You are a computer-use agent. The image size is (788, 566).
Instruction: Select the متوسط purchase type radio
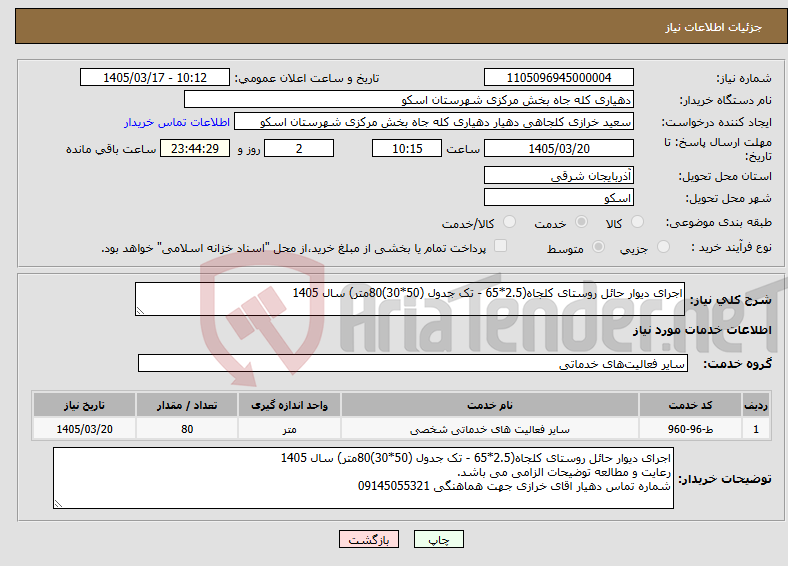point(598,246)
